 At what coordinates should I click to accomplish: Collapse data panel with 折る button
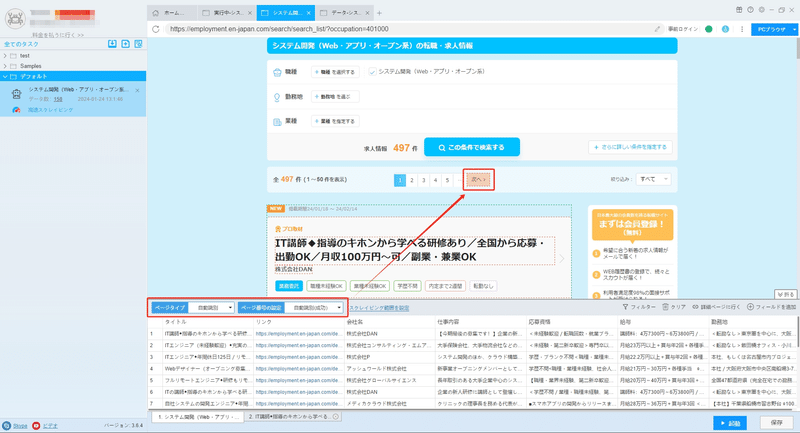(786, 295)
